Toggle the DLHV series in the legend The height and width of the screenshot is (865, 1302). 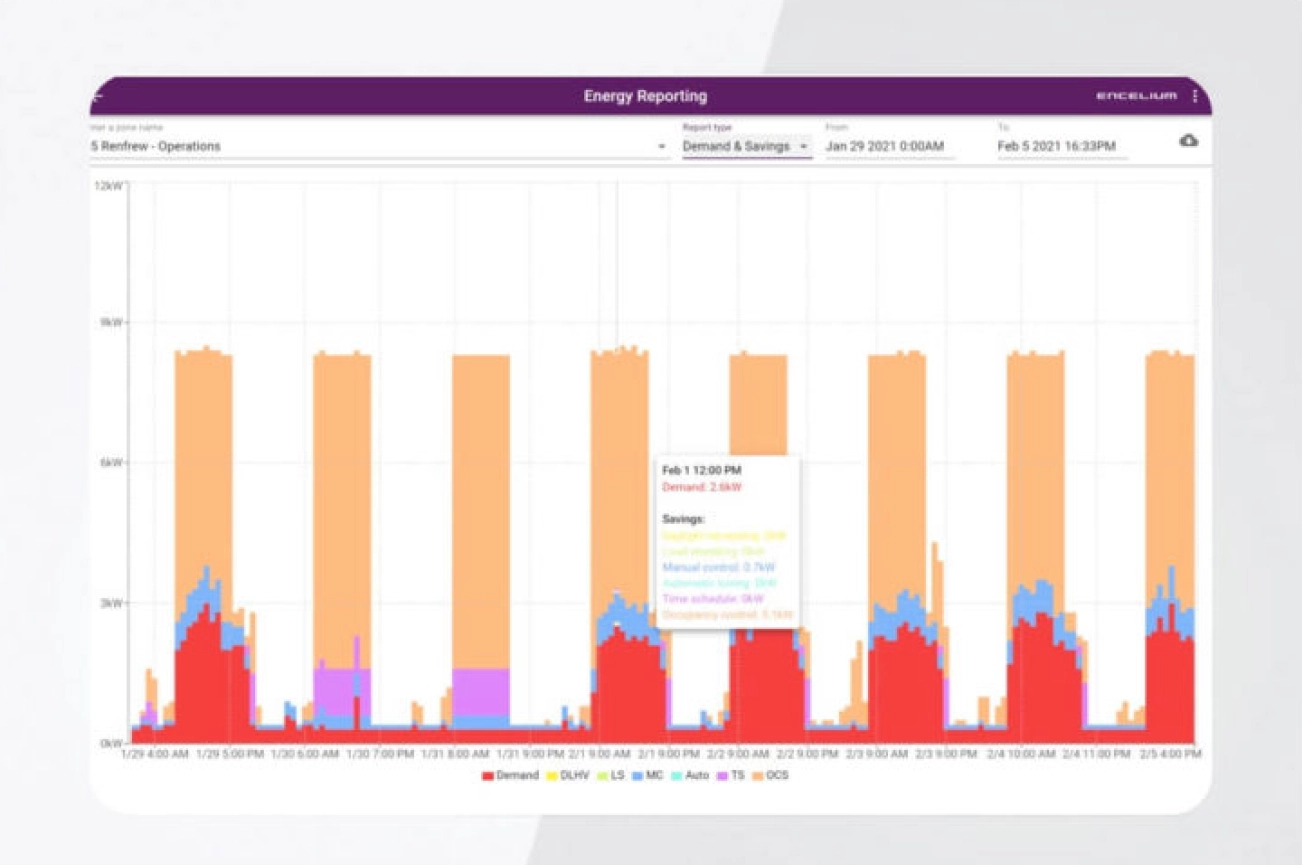[568, 775]
